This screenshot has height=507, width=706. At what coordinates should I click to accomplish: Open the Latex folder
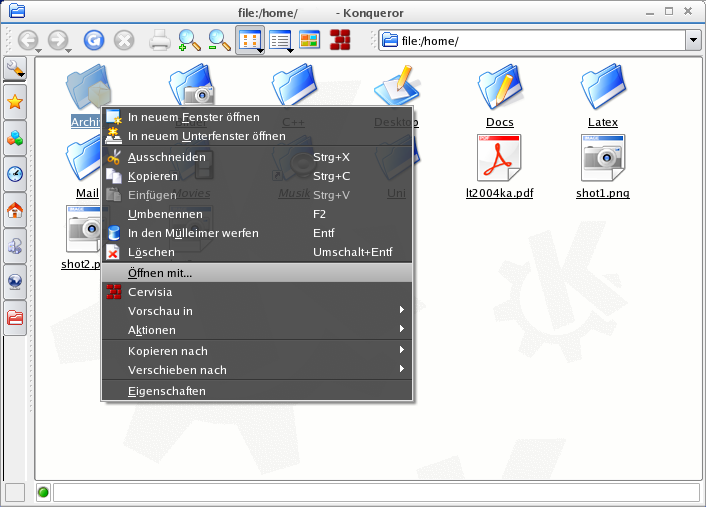tap(603, 88)
